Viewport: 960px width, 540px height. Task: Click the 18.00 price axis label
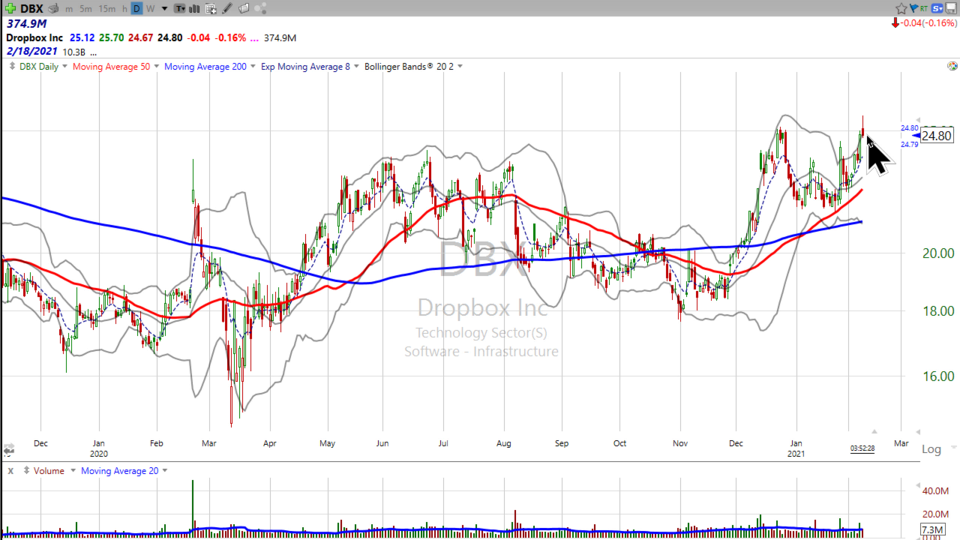938,311
